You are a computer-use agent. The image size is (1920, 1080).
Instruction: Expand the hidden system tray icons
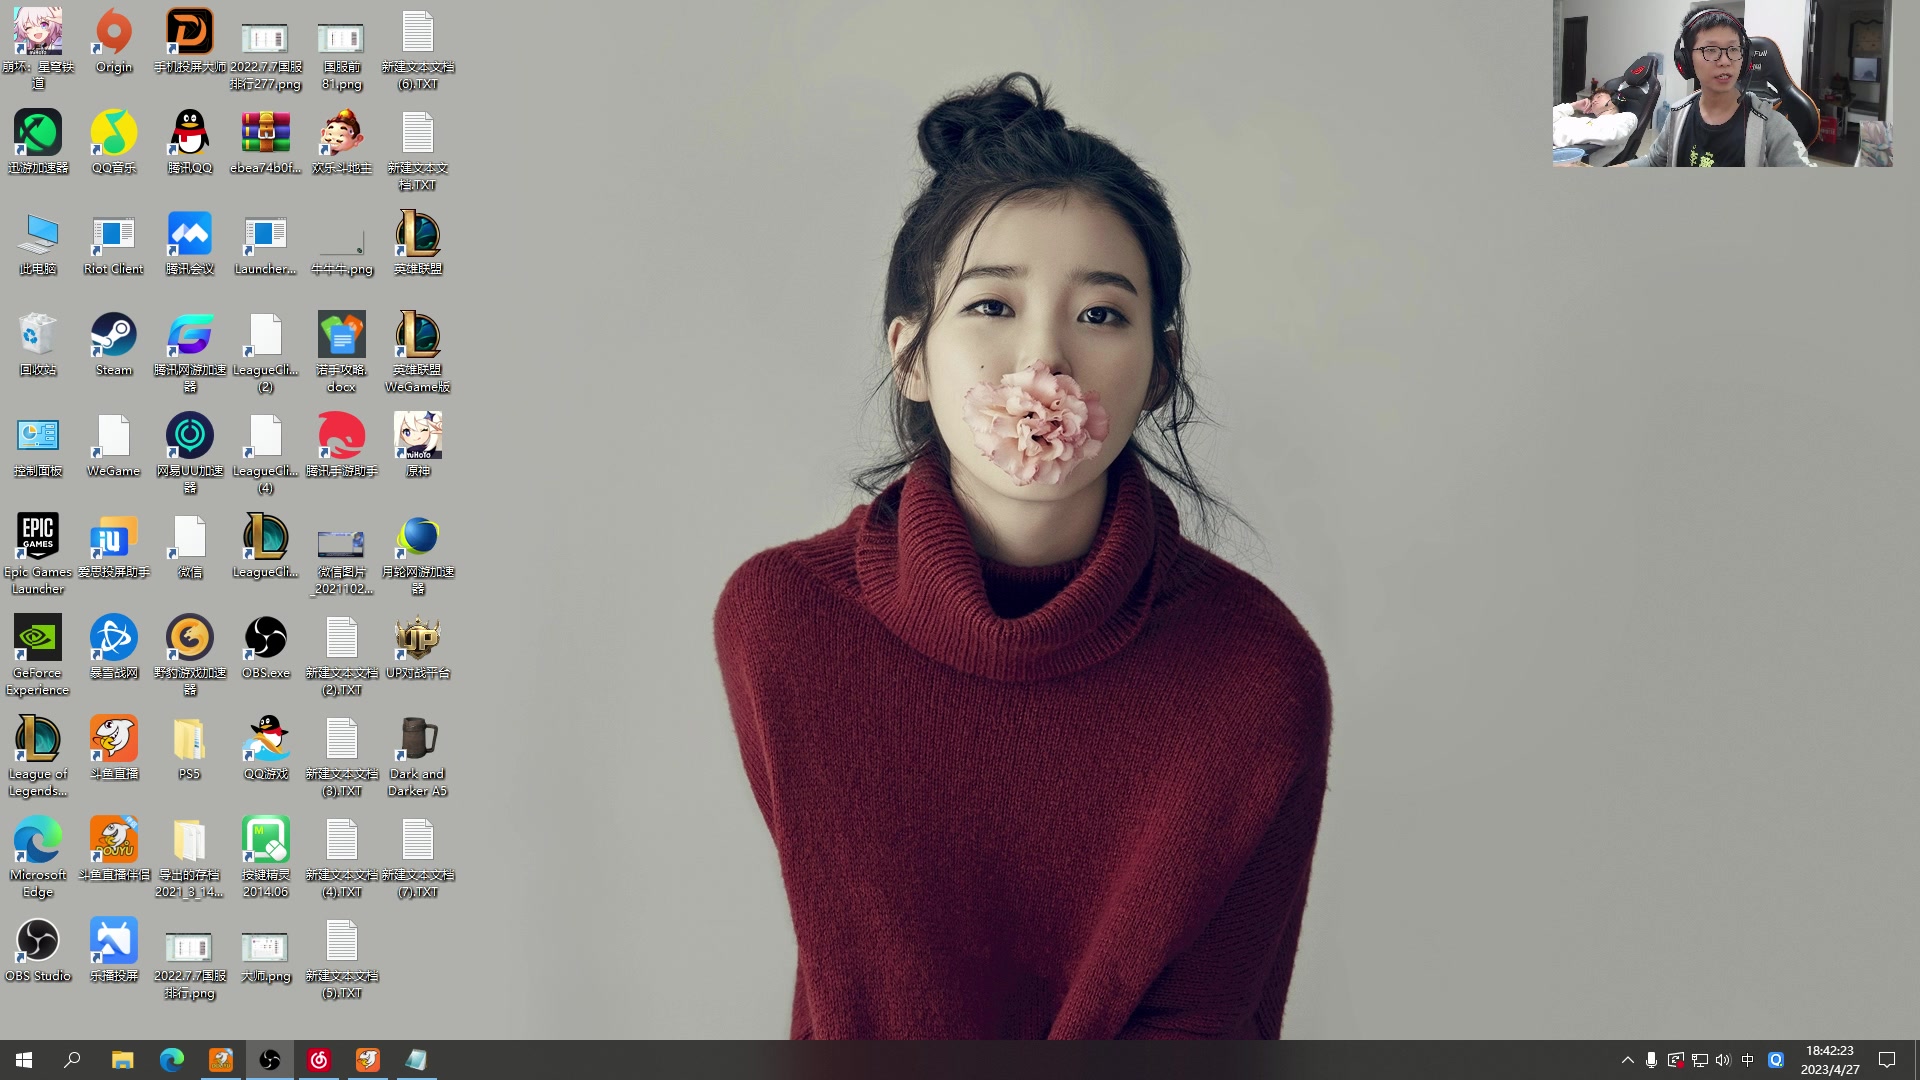tap(1627, 1060)
